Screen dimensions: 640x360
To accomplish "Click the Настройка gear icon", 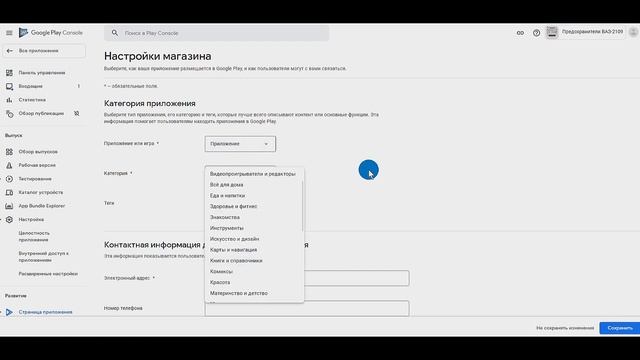I will tap(9, 220).
